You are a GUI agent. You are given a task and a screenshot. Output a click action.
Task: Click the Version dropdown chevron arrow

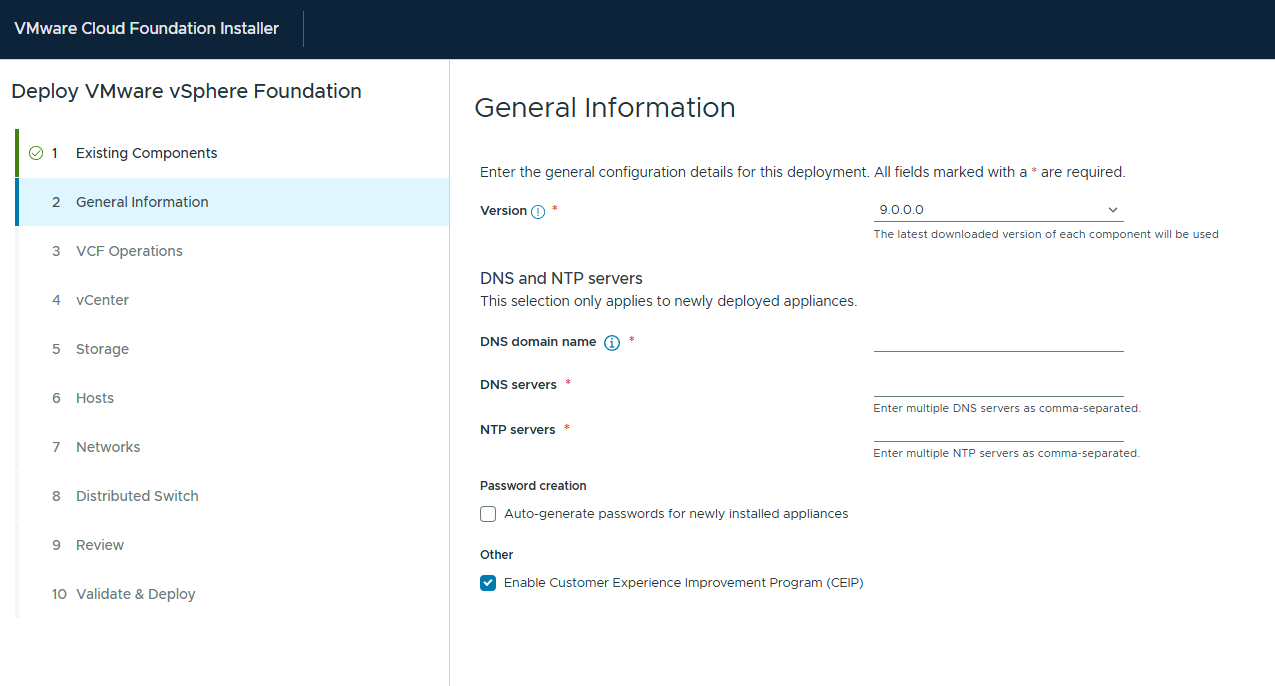tap(1113, 210)
